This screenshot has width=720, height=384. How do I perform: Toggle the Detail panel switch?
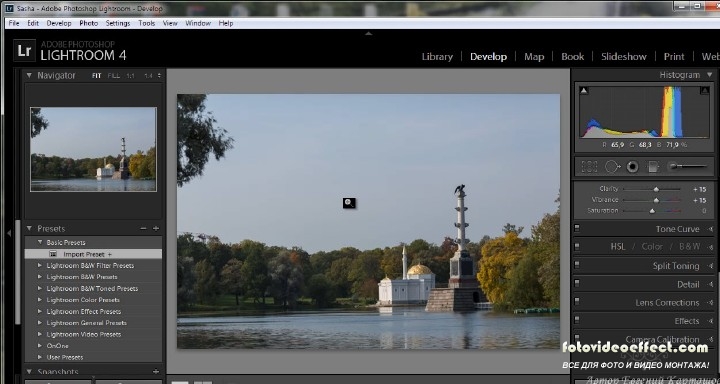(x=577, y=283)
